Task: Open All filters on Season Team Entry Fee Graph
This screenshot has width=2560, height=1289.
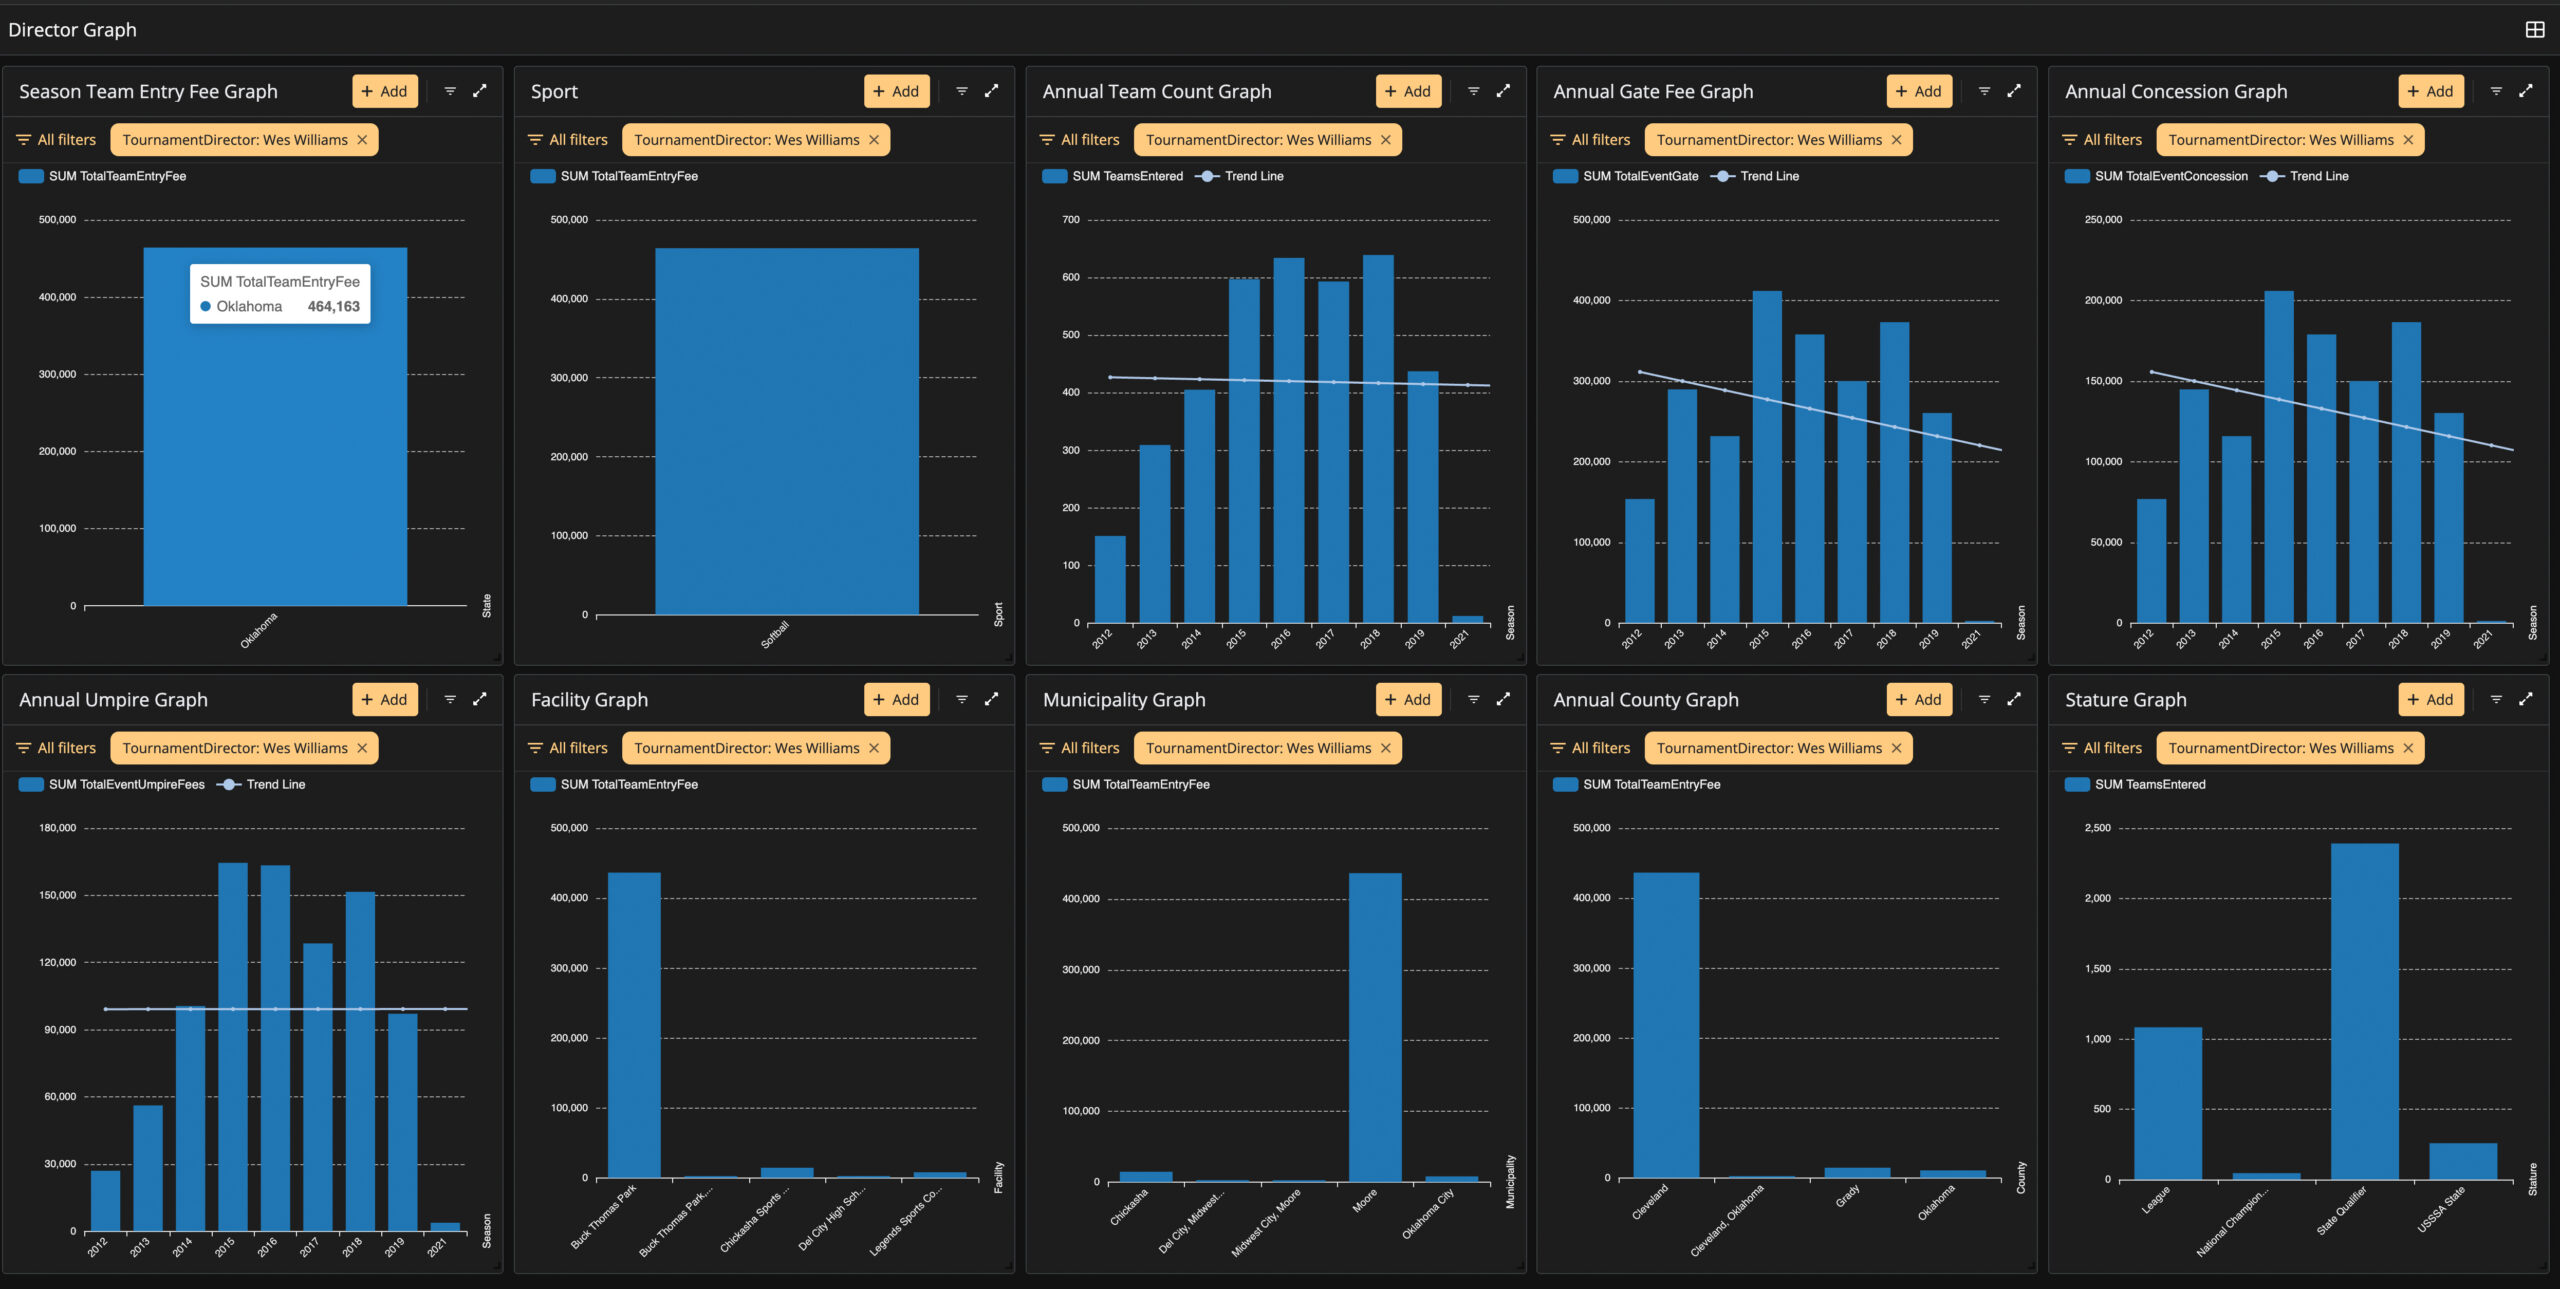Action: pos(56,140)
